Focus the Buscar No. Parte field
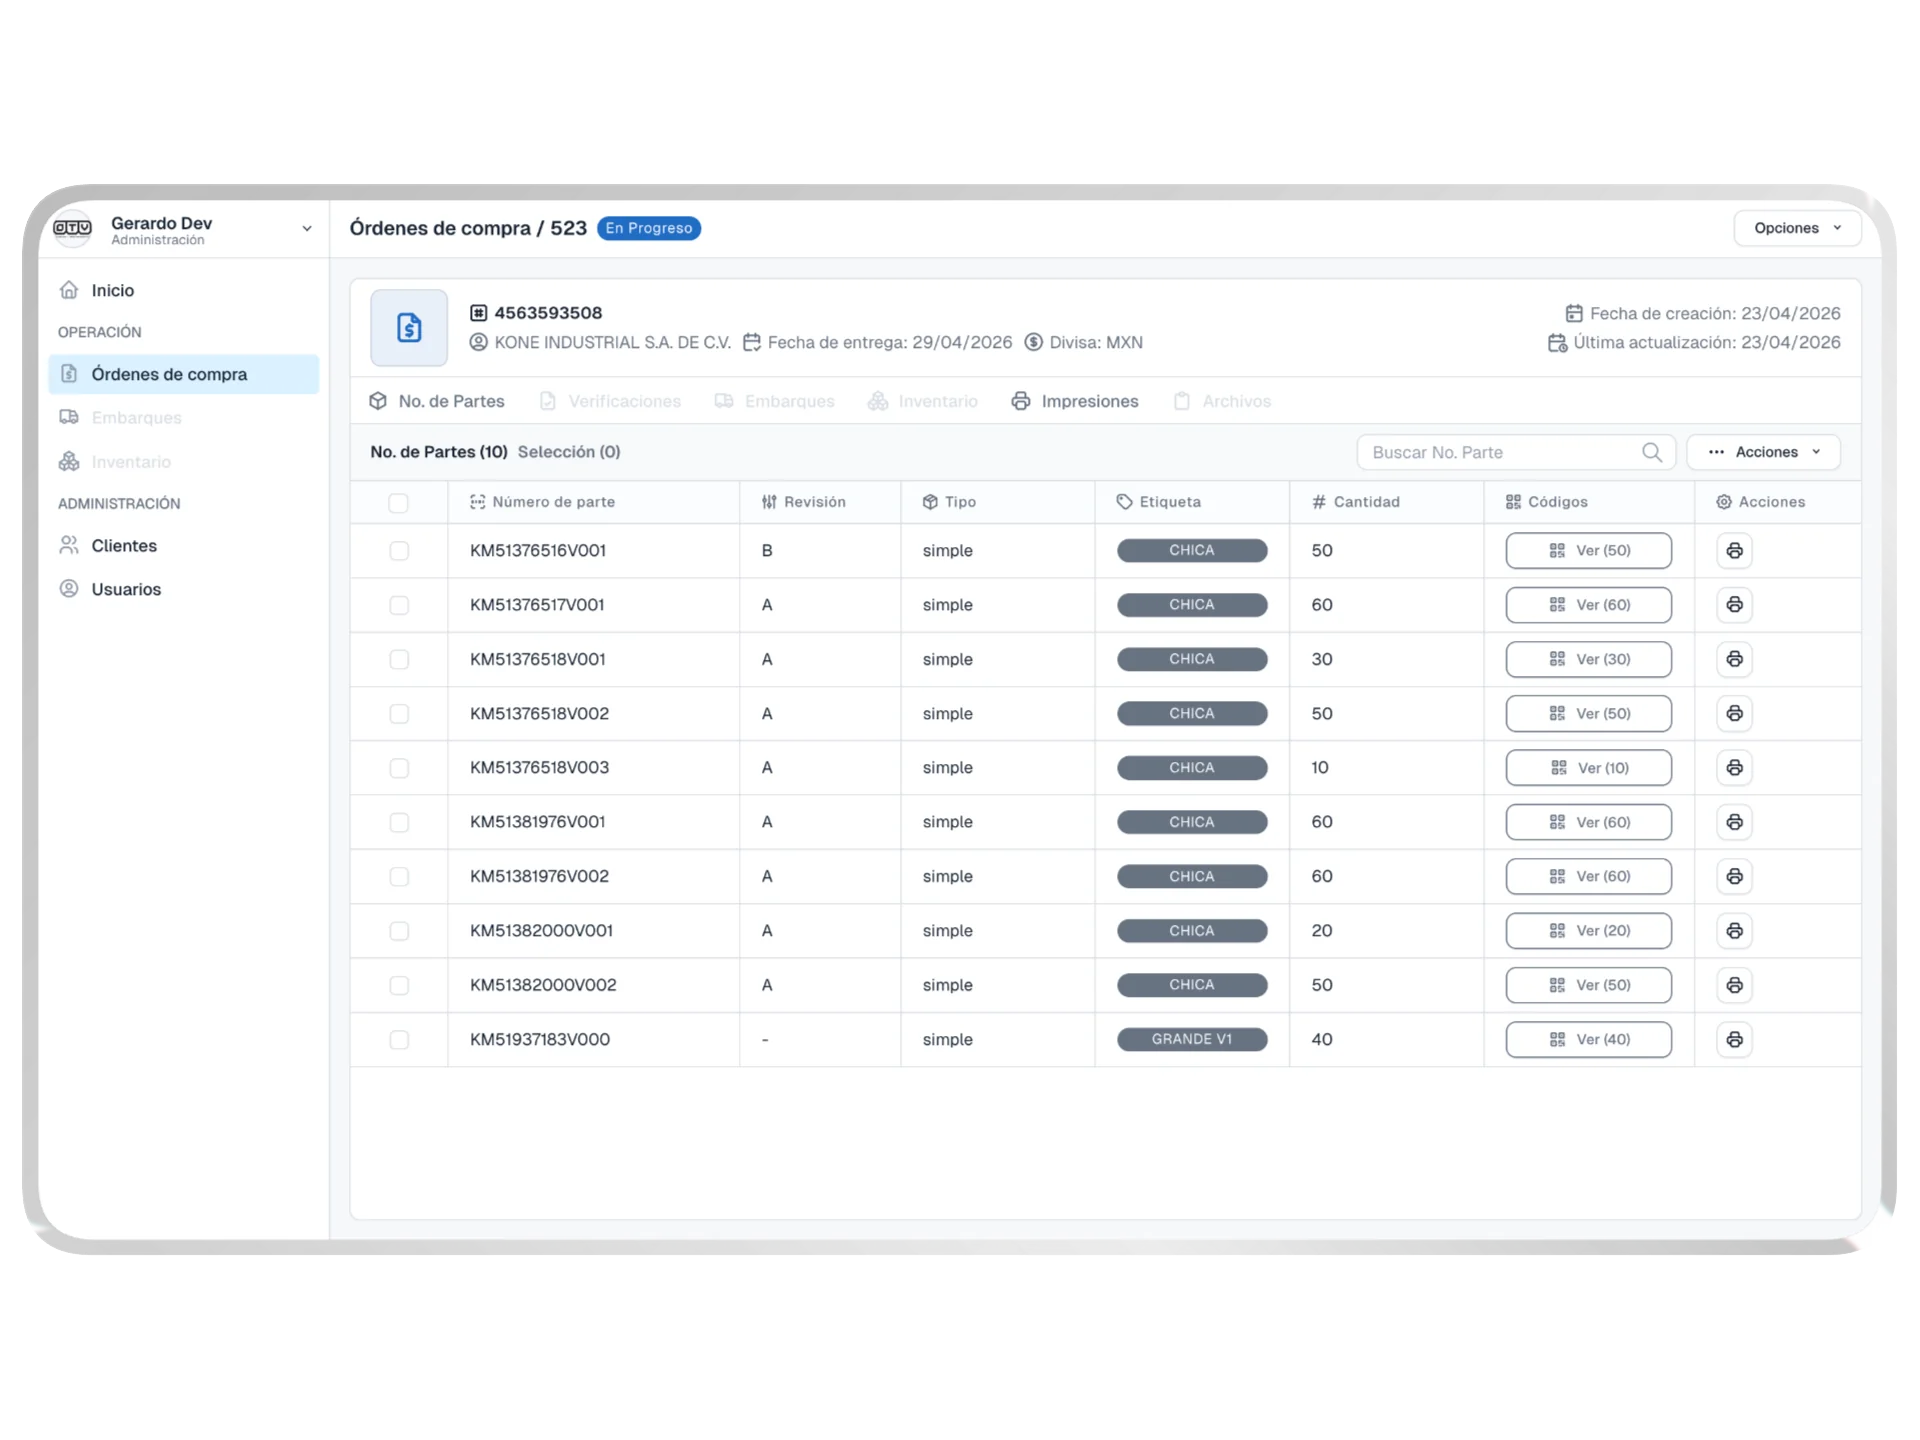Viewport: 1920px width, 1440px height. [1500, 453]
